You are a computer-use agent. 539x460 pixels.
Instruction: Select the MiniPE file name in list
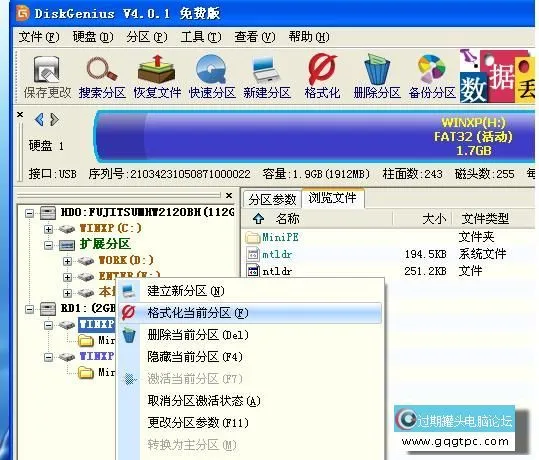[x=280, y=237]
